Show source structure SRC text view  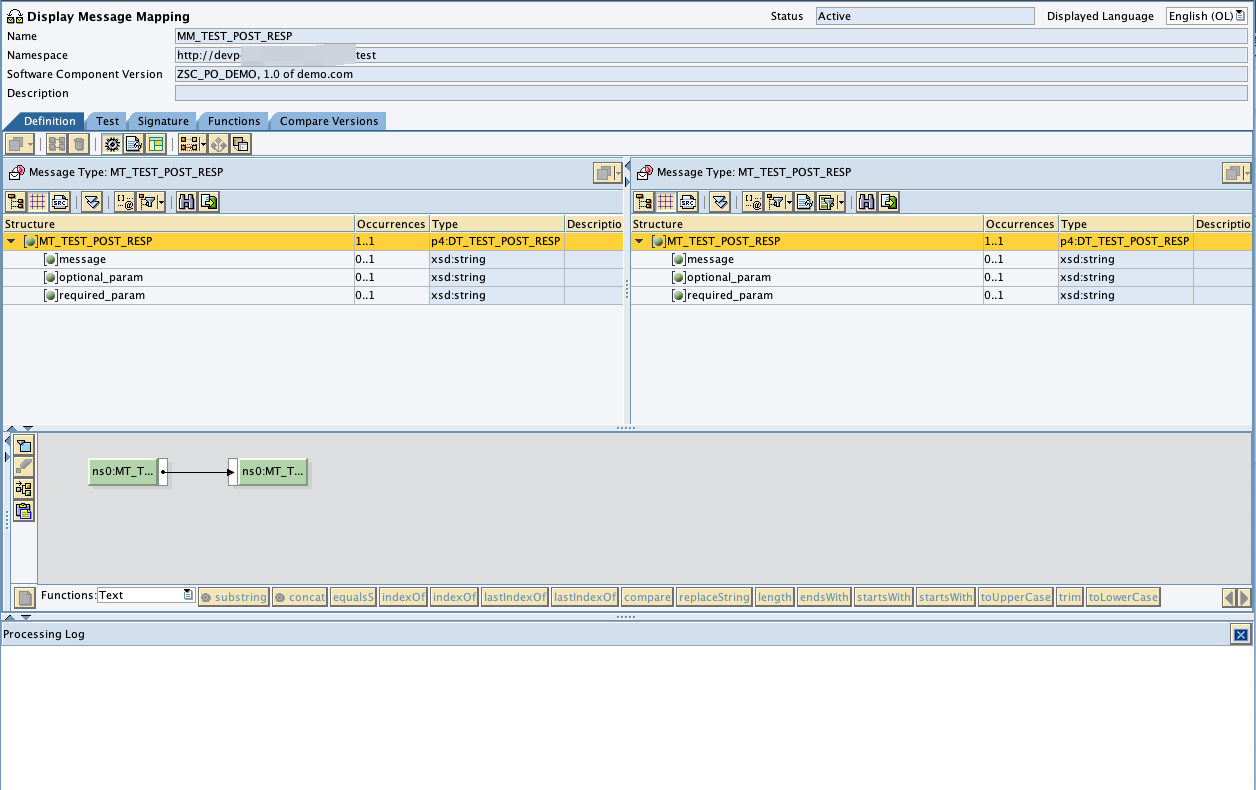(60, 202)
